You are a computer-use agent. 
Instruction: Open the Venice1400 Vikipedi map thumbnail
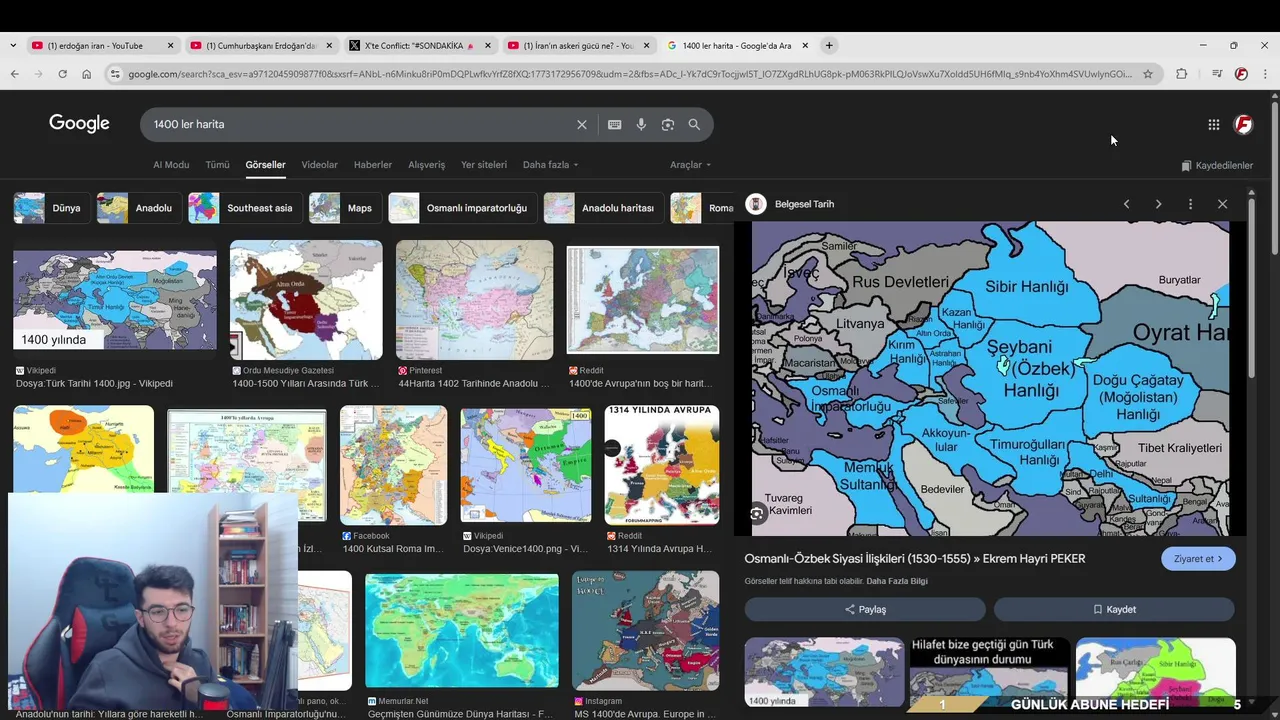tap(526, 465)
